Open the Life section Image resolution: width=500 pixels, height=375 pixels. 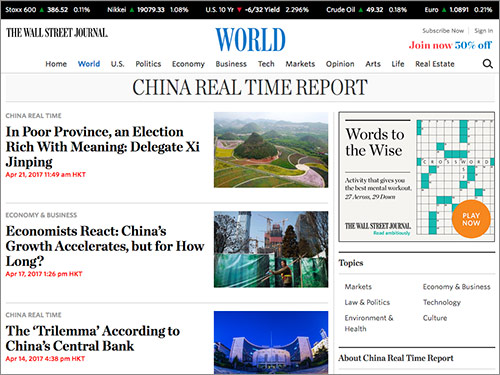coord(398,64)
